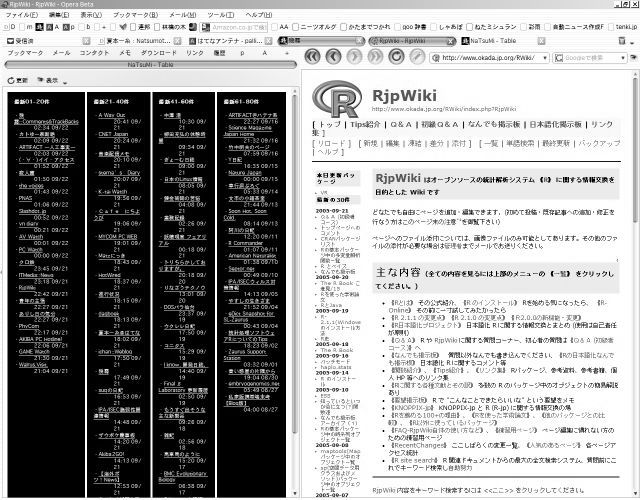This screenshot has width=640, height=500.
Task: Click the 日本語化掲示板 navigation link
Action: point(556,124)
